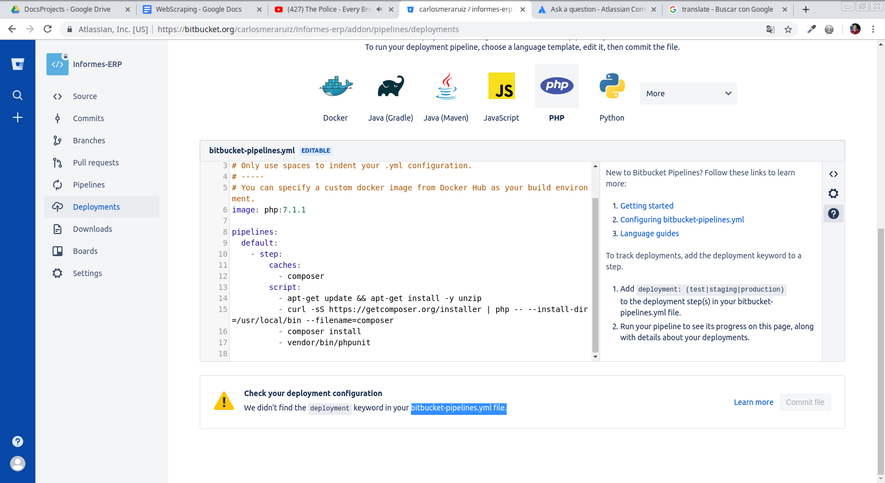Click the code editor vertical scrollbar thumb
This screenshot has height=483, width=885.
coord(595,275)
